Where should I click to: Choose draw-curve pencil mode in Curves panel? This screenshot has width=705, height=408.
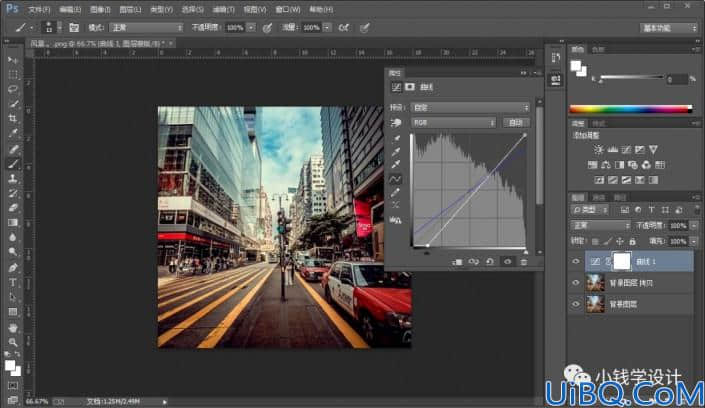tap(395, 193)
